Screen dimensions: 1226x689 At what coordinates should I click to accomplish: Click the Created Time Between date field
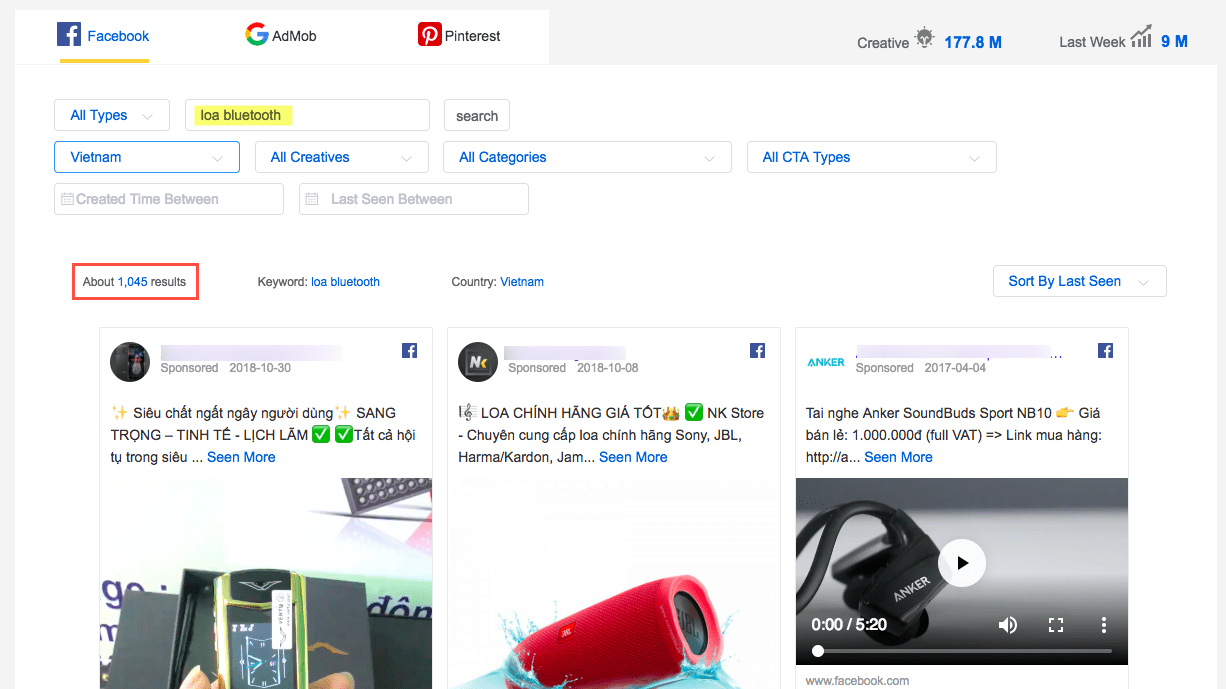point(169,199)
